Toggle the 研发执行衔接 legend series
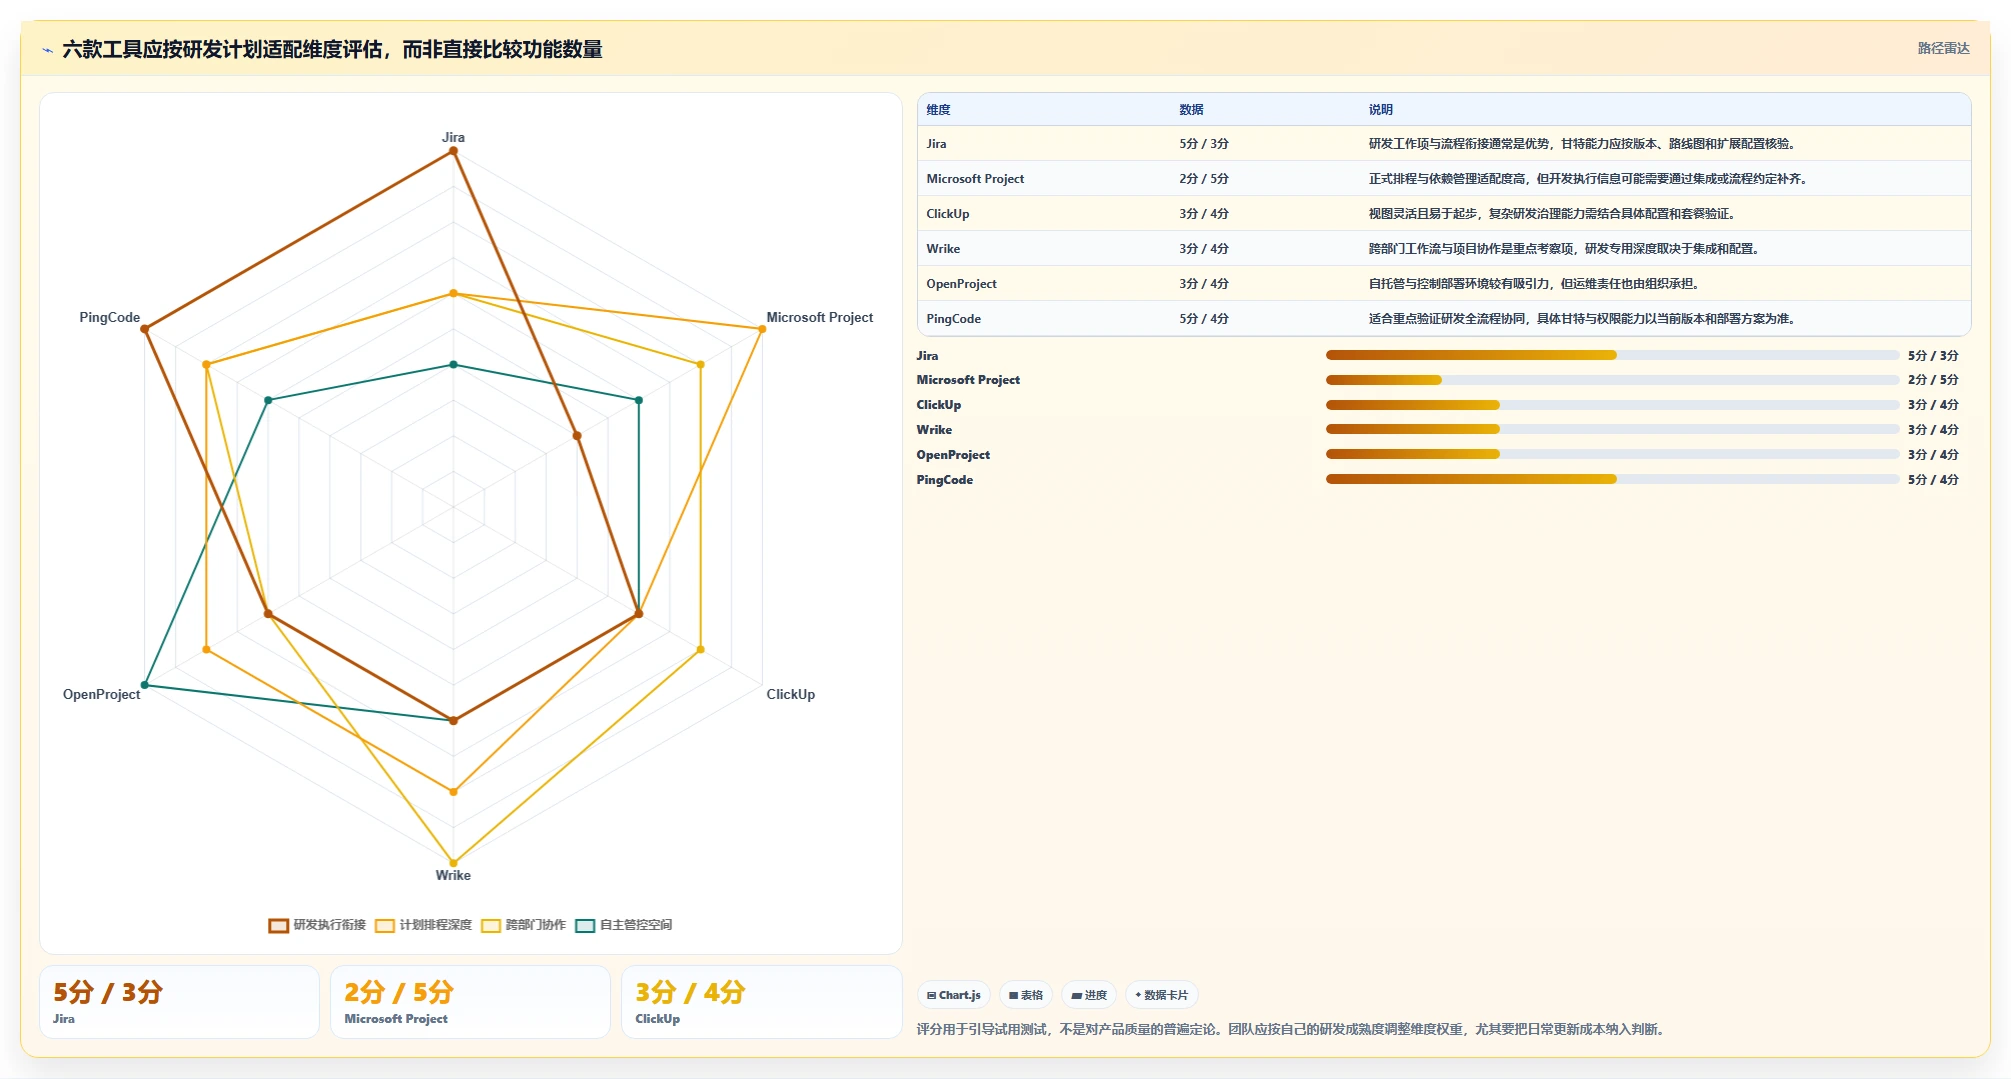Image resolution: width=2011 pixels, height=1079 pixels. [317, 925]
